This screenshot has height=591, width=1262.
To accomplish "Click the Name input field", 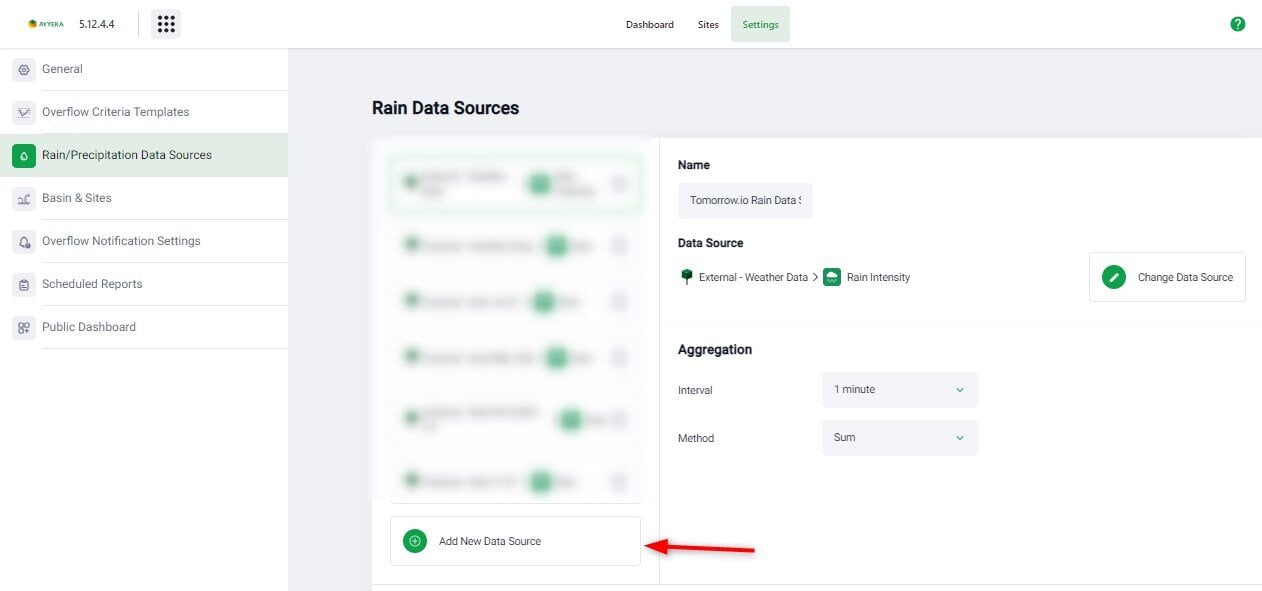I will [745, 200].
